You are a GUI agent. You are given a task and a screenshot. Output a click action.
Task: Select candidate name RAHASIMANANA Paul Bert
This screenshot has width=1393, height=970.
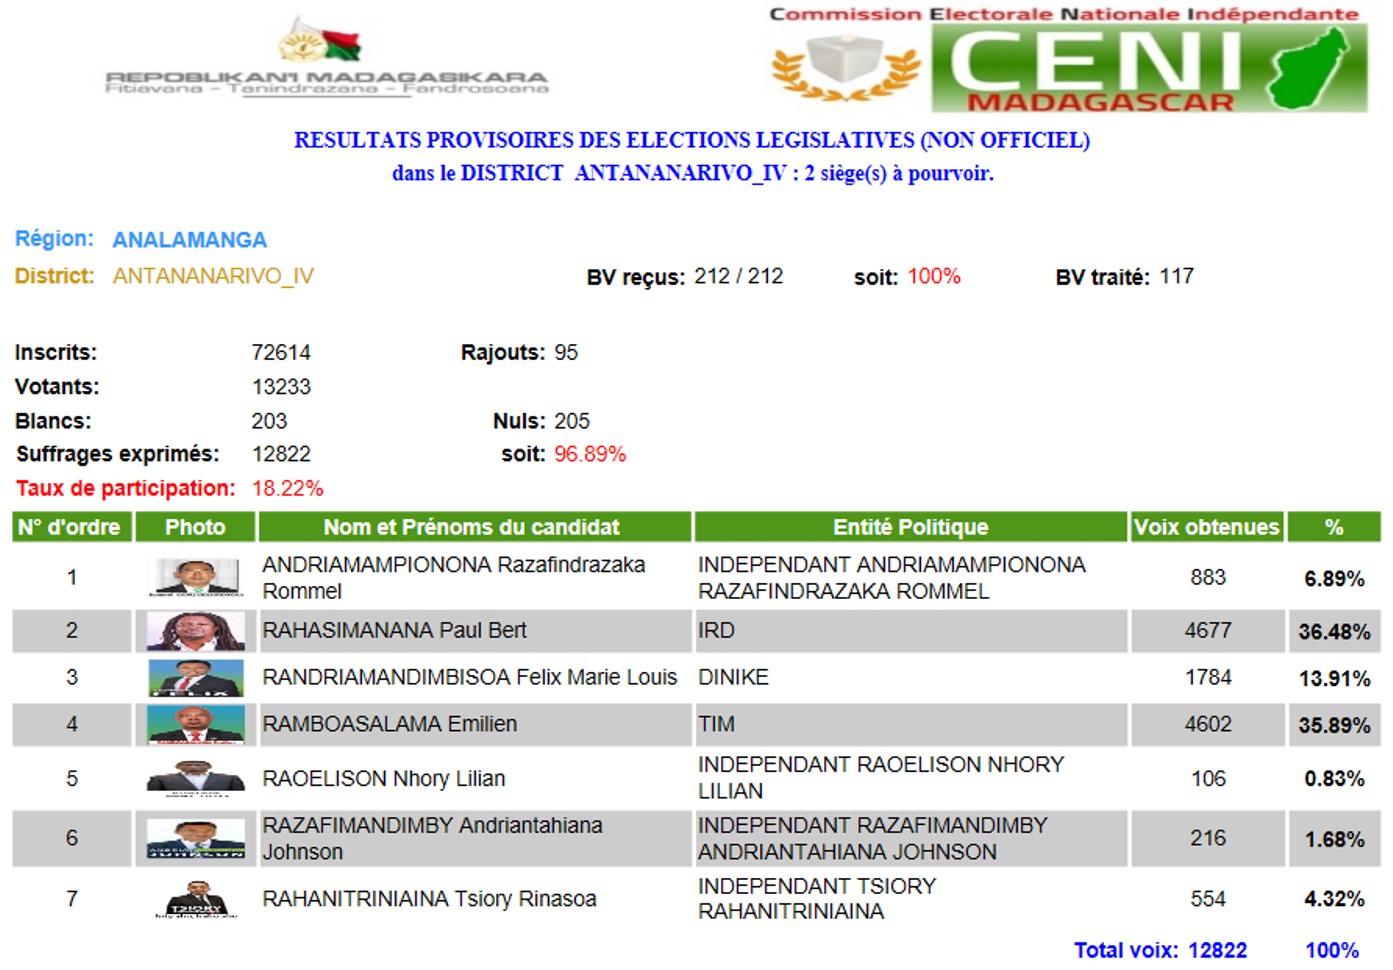(394, 630)
